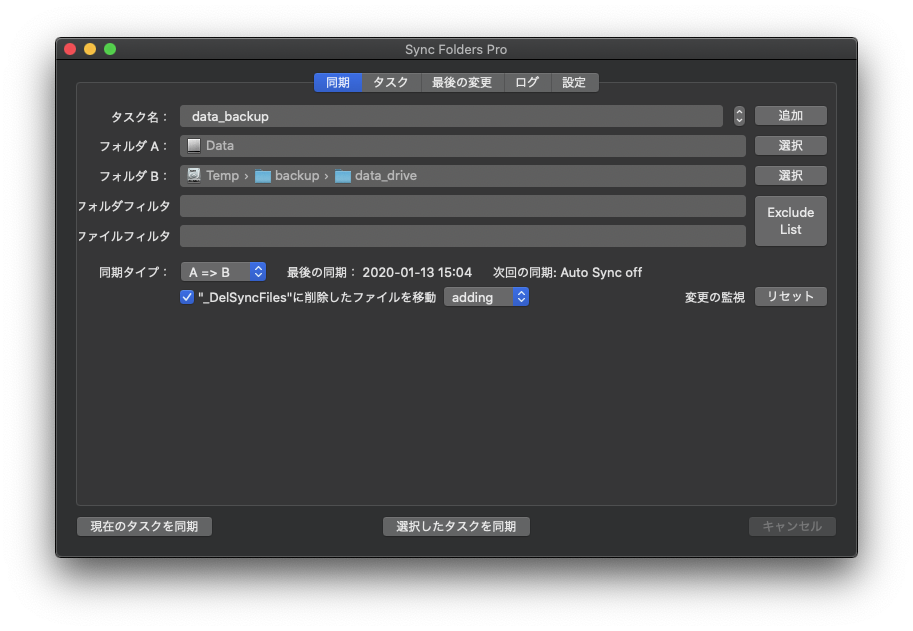Click the 変更の監視 label

coord(714,297)
